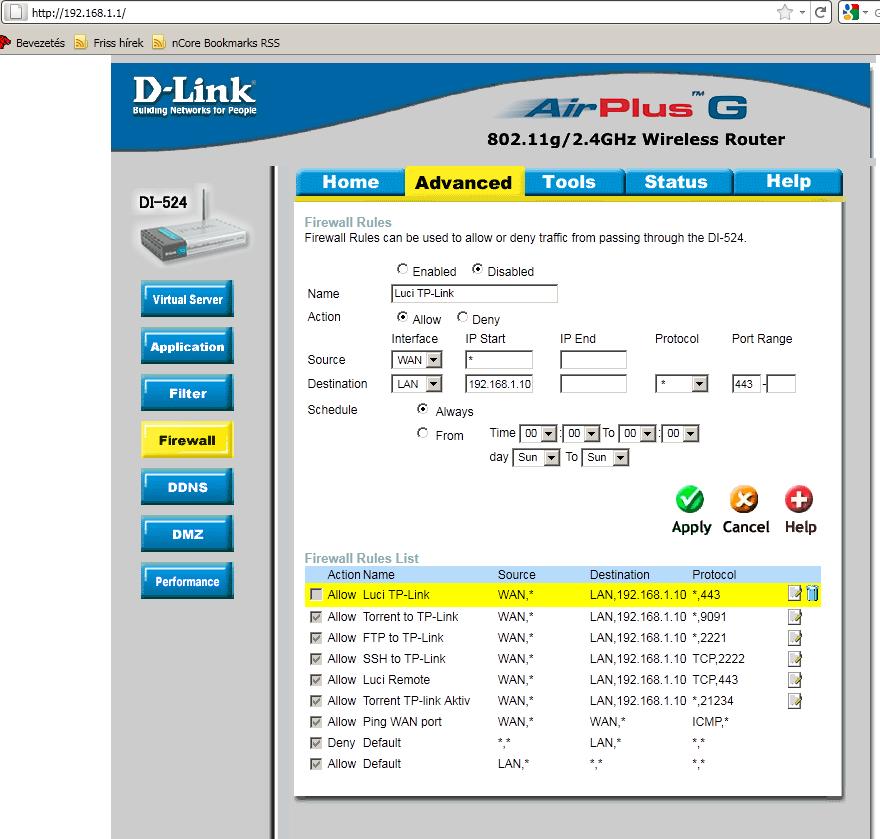Click the D-Link logo

(x=194, y=96)
